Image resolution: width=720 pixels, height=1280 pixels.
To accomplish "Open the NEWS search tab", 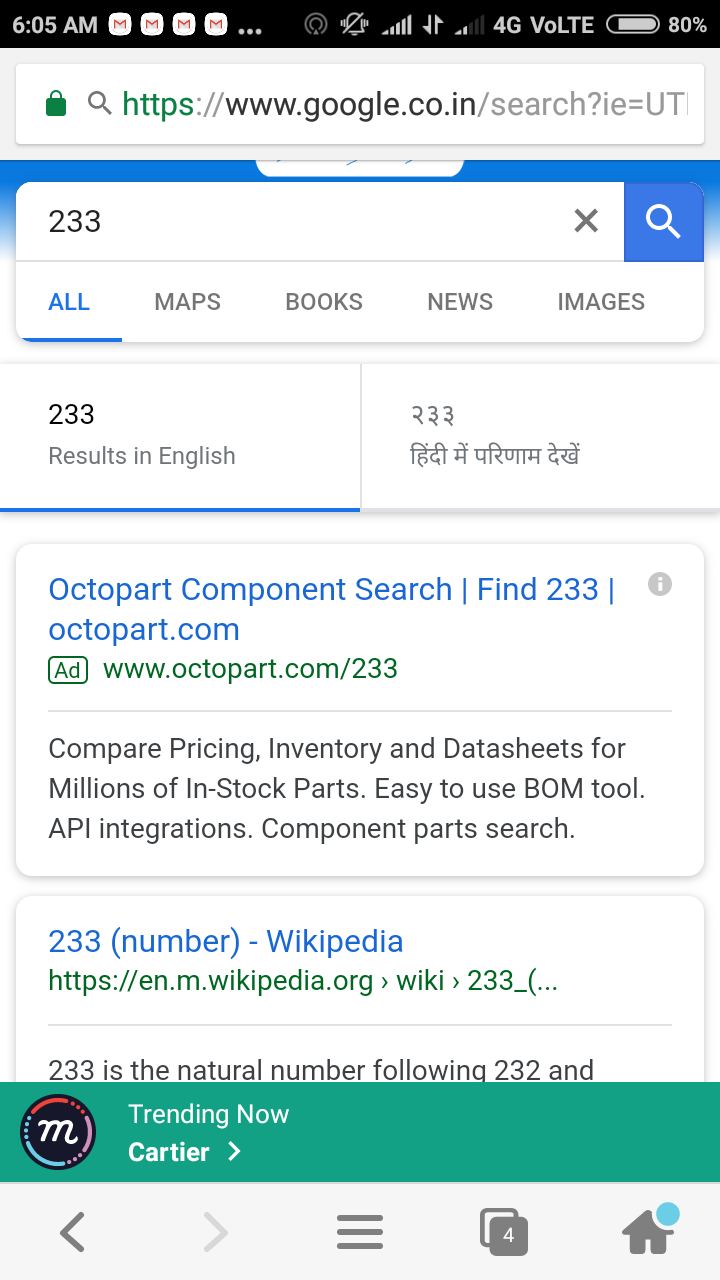I will (x=459, y=301).
